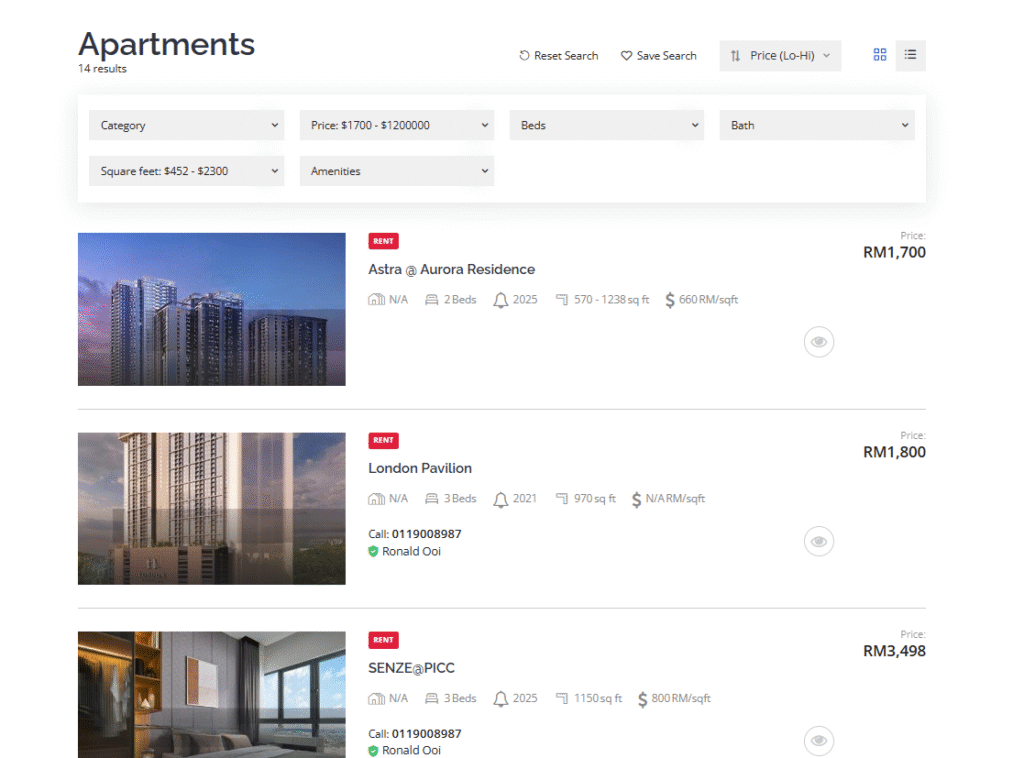Open the Price range $1700 - $1200000 filter
The image size is (1024, 758).
pos(397,125)
